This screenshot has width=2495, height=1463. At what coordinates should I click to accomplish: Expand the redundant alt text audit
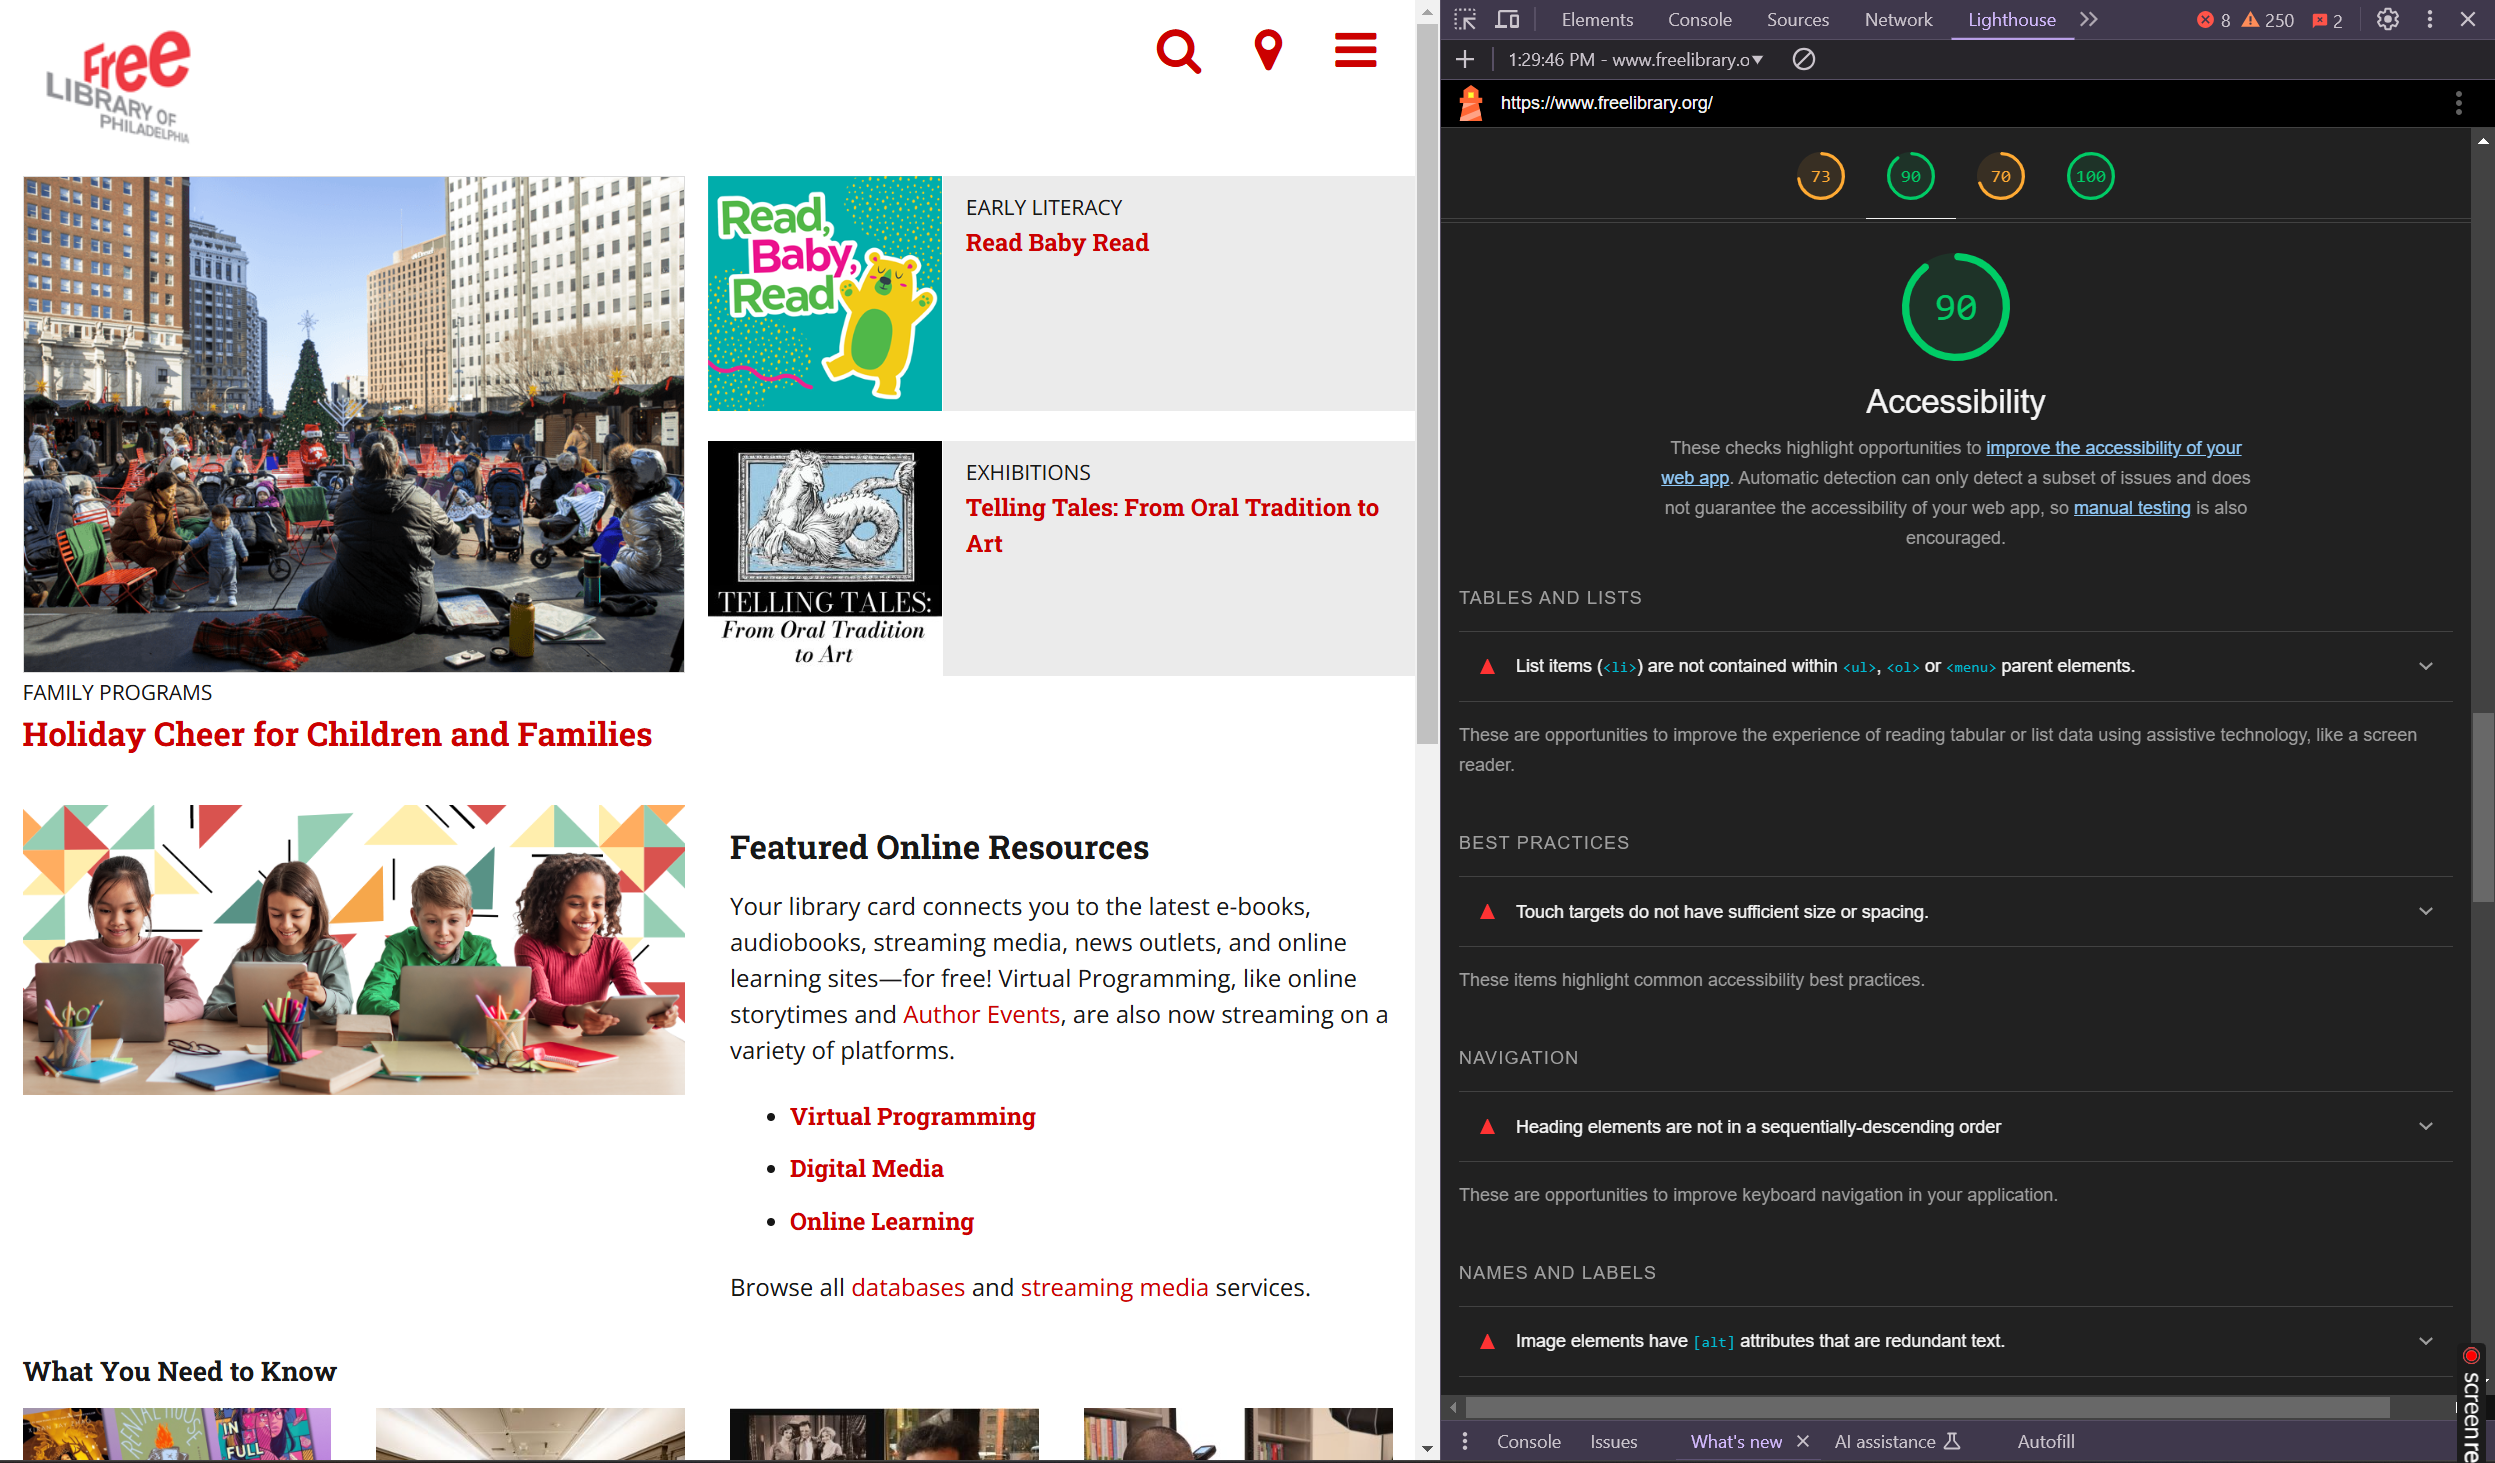point(1955,1341)
